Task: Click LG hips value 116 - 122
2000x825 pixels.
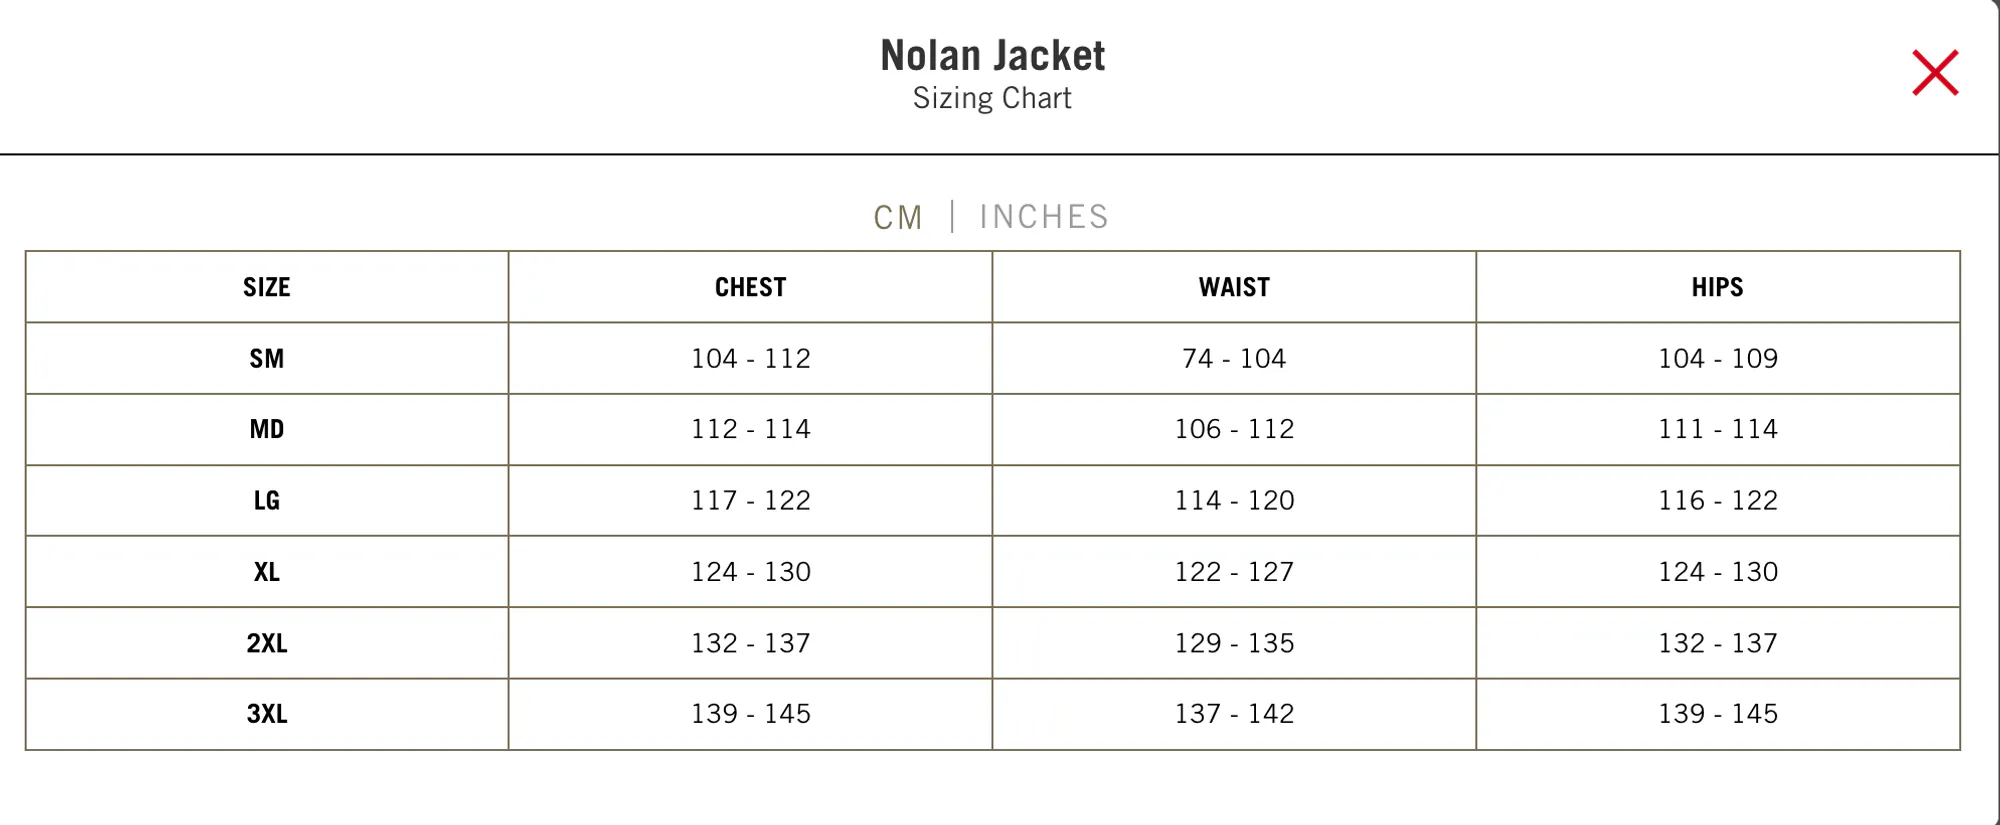Action: (x=1718, y=501)
